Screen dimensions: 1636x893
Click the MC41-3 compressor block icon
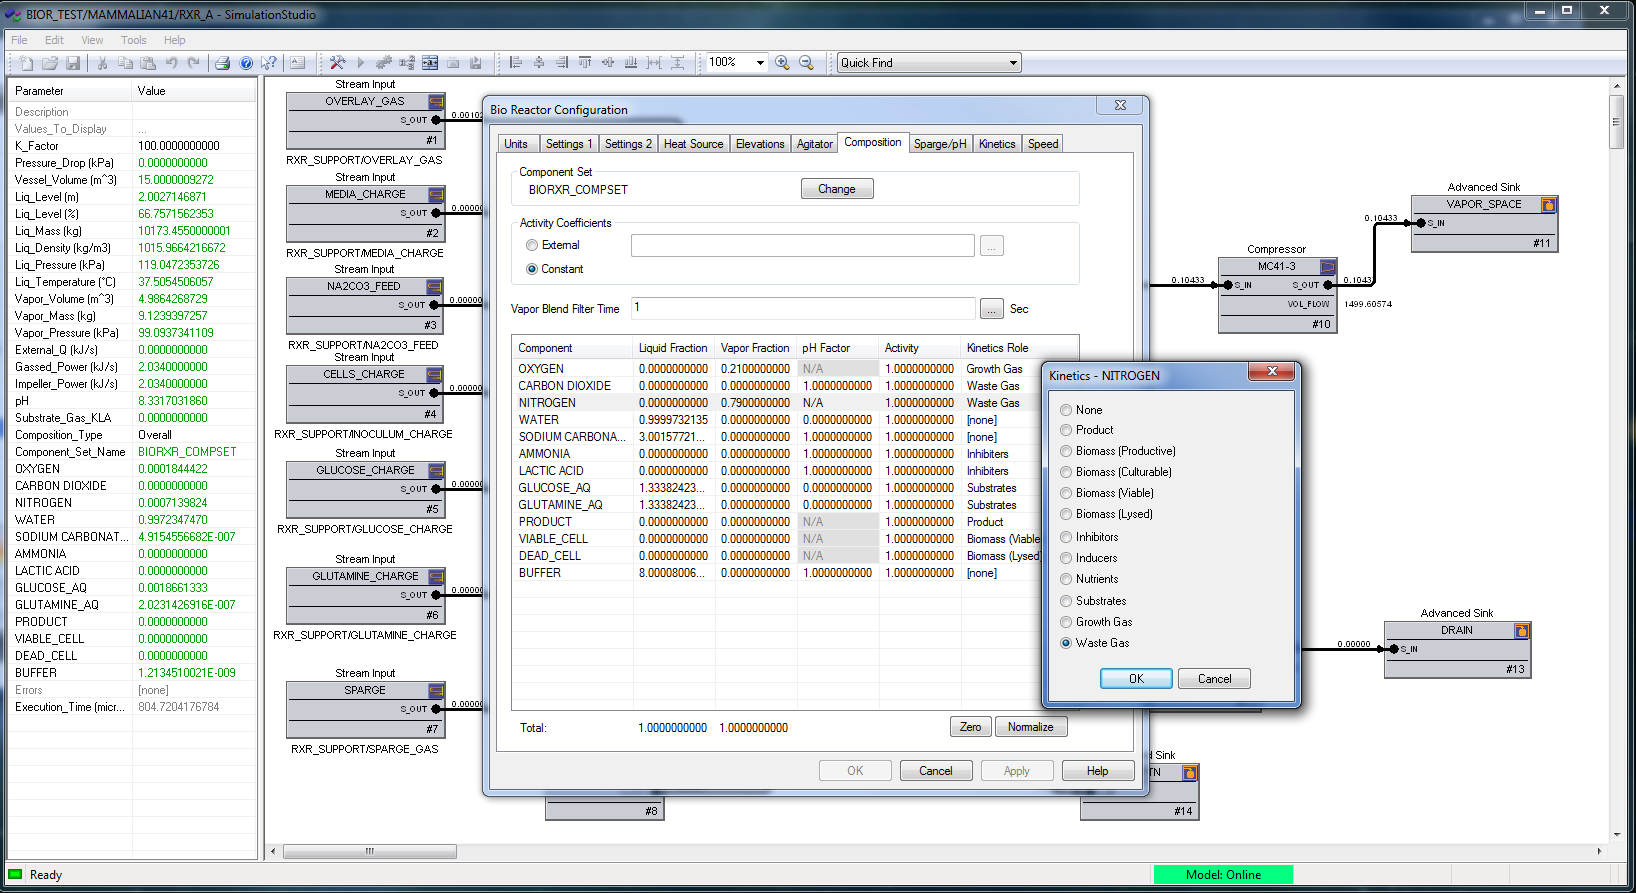pos(1328,267)
